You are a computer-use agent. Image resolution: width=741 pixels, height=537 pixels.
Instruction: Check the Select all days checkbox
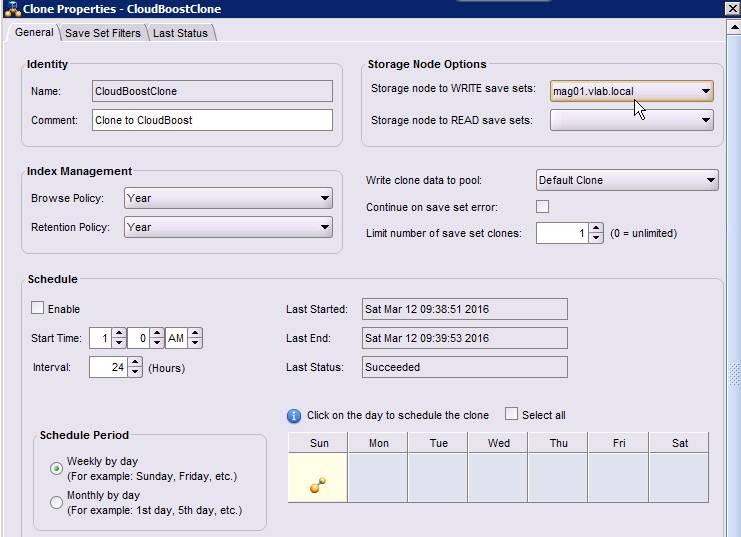point(511,414)
